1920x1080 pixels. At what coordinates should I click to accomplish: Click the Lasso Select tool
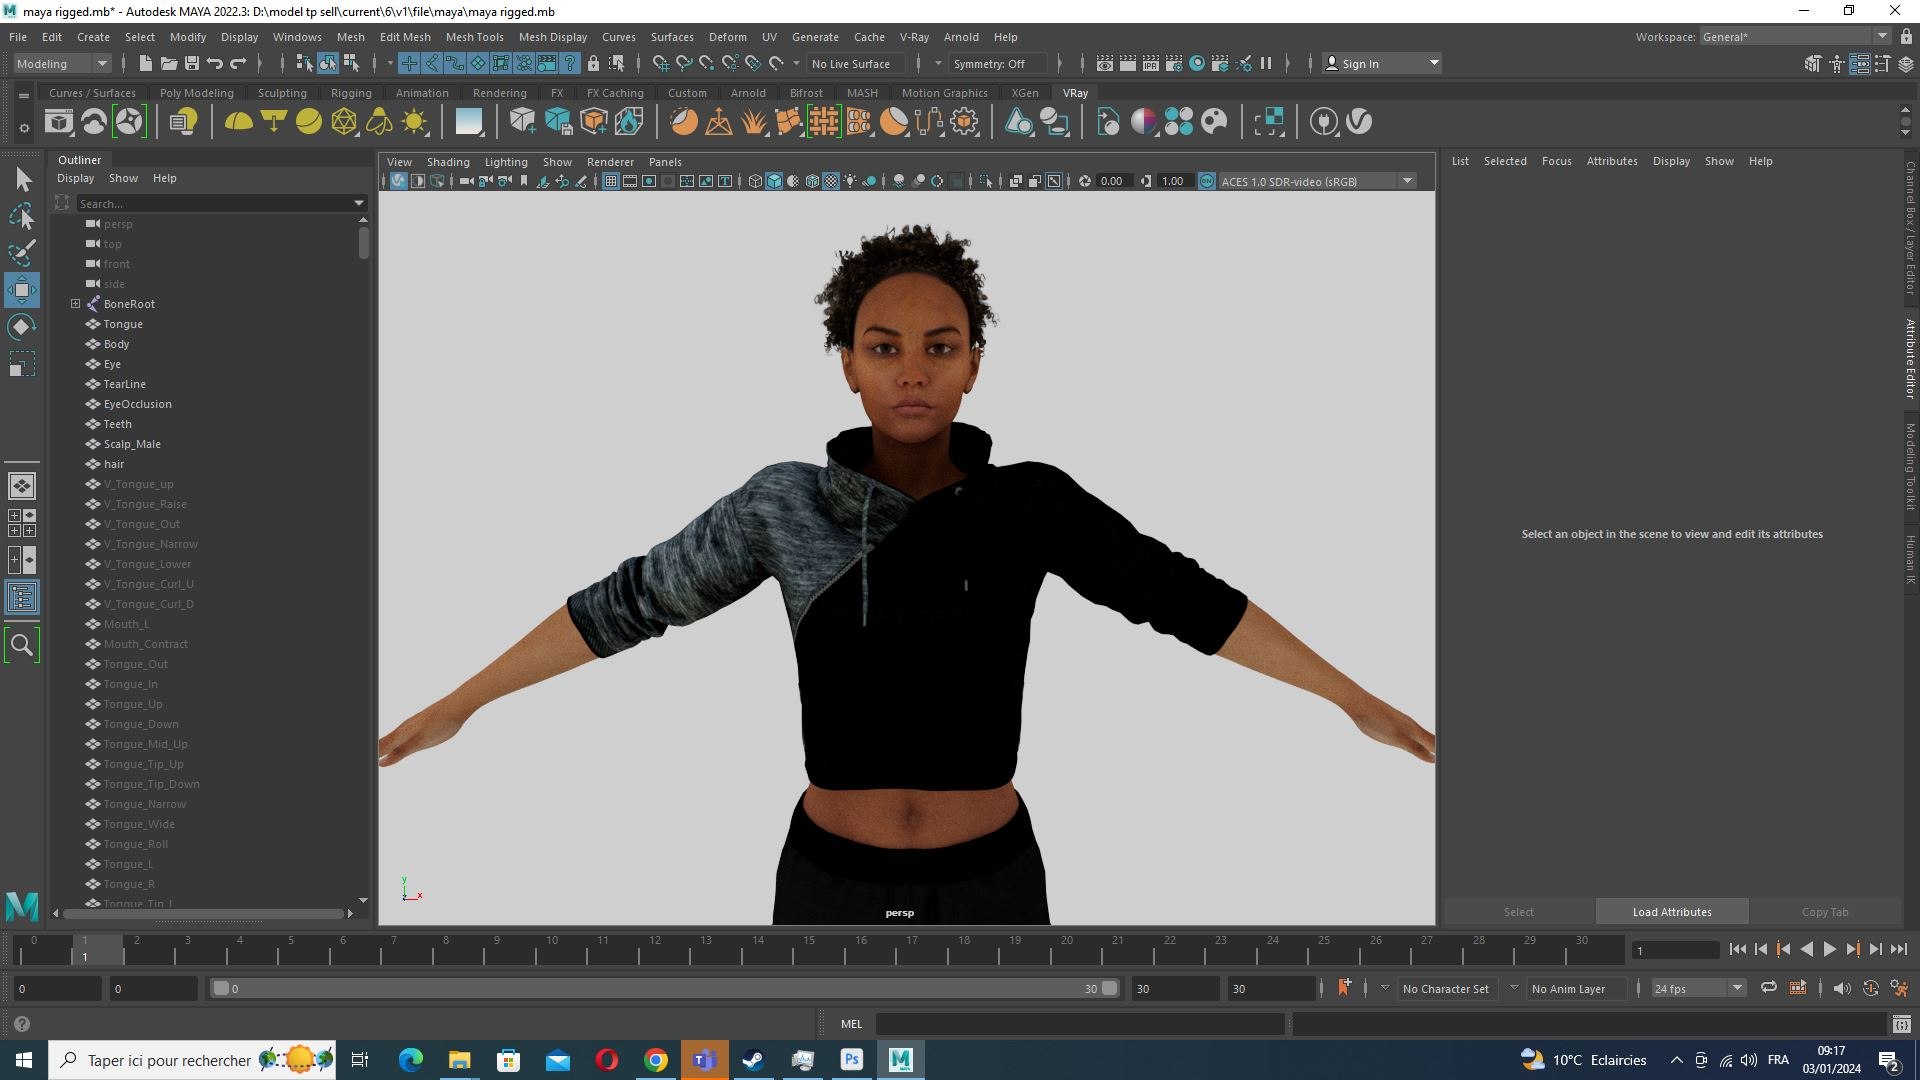[x=22, y=216]
